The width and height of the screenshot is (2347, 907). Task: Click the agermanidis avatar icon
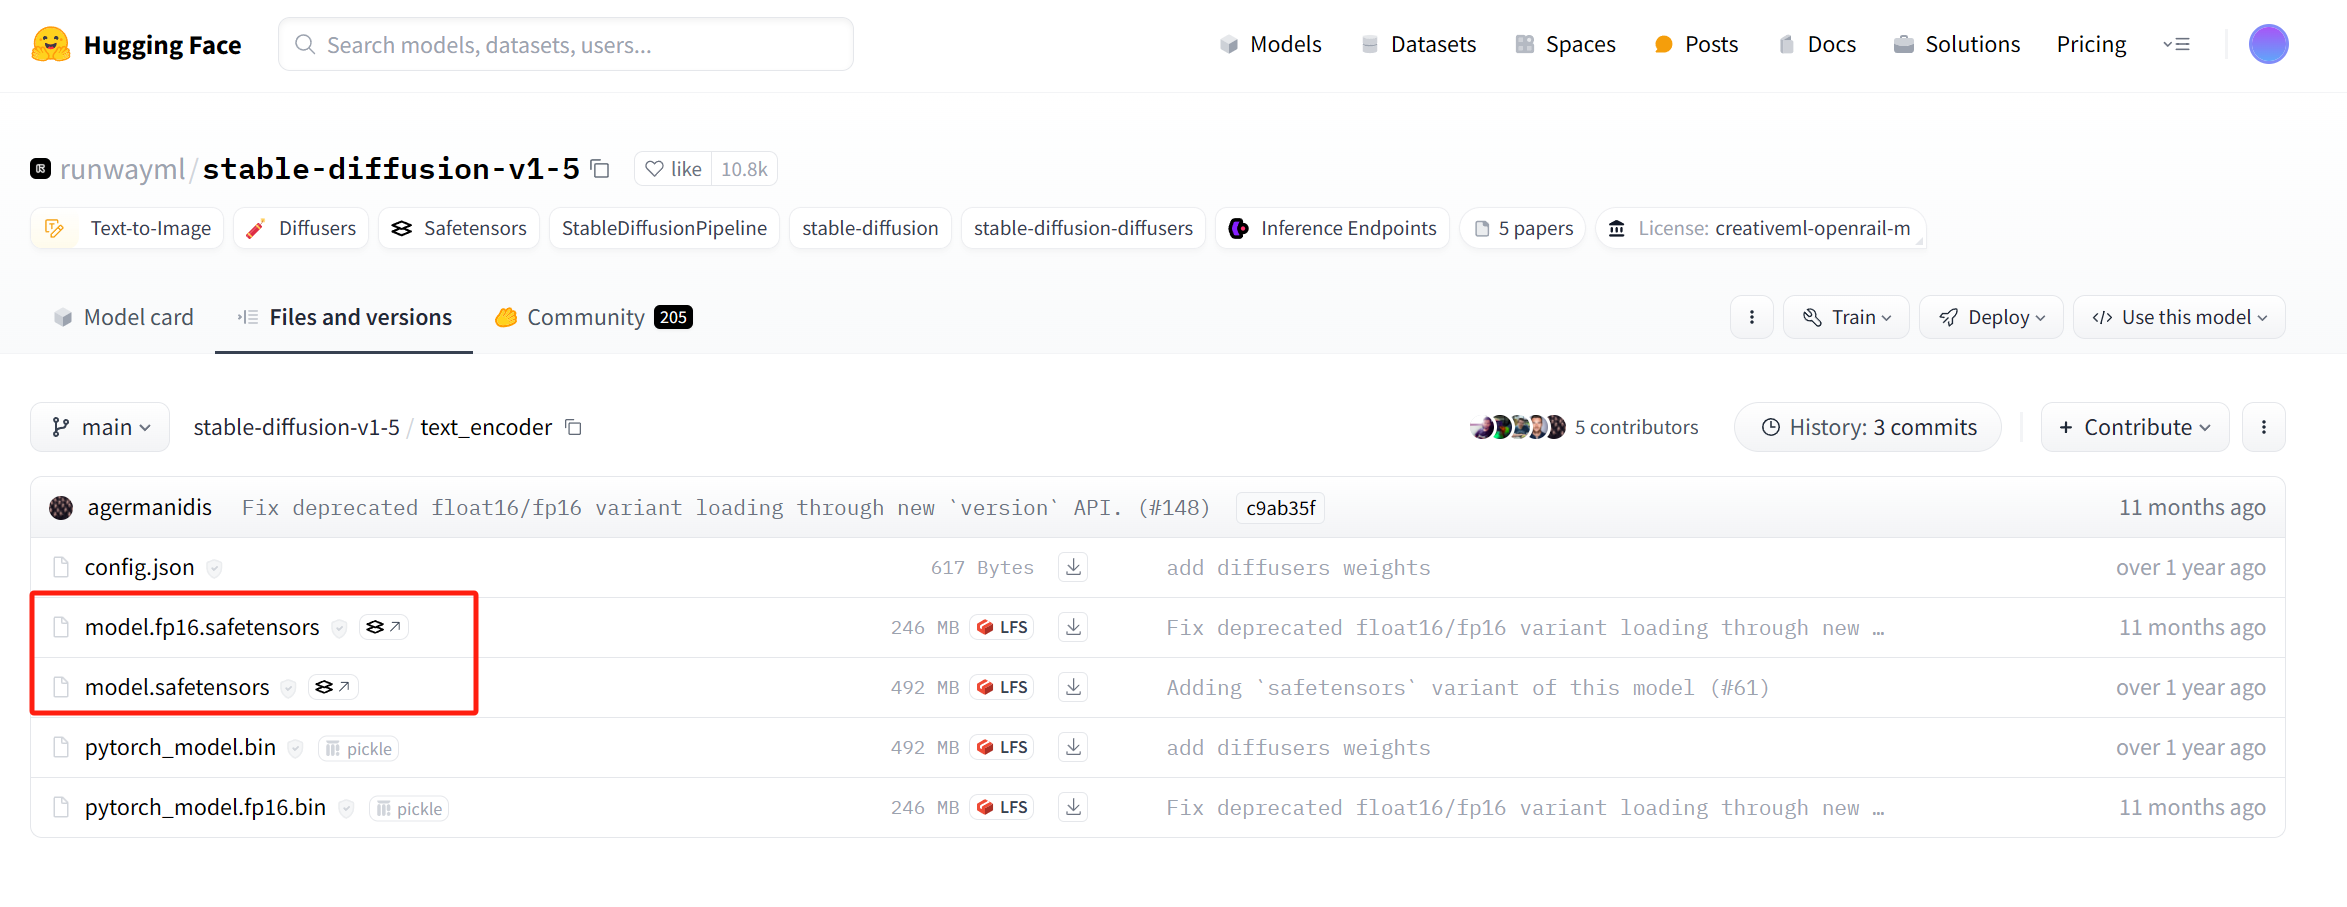coord(61,508)
